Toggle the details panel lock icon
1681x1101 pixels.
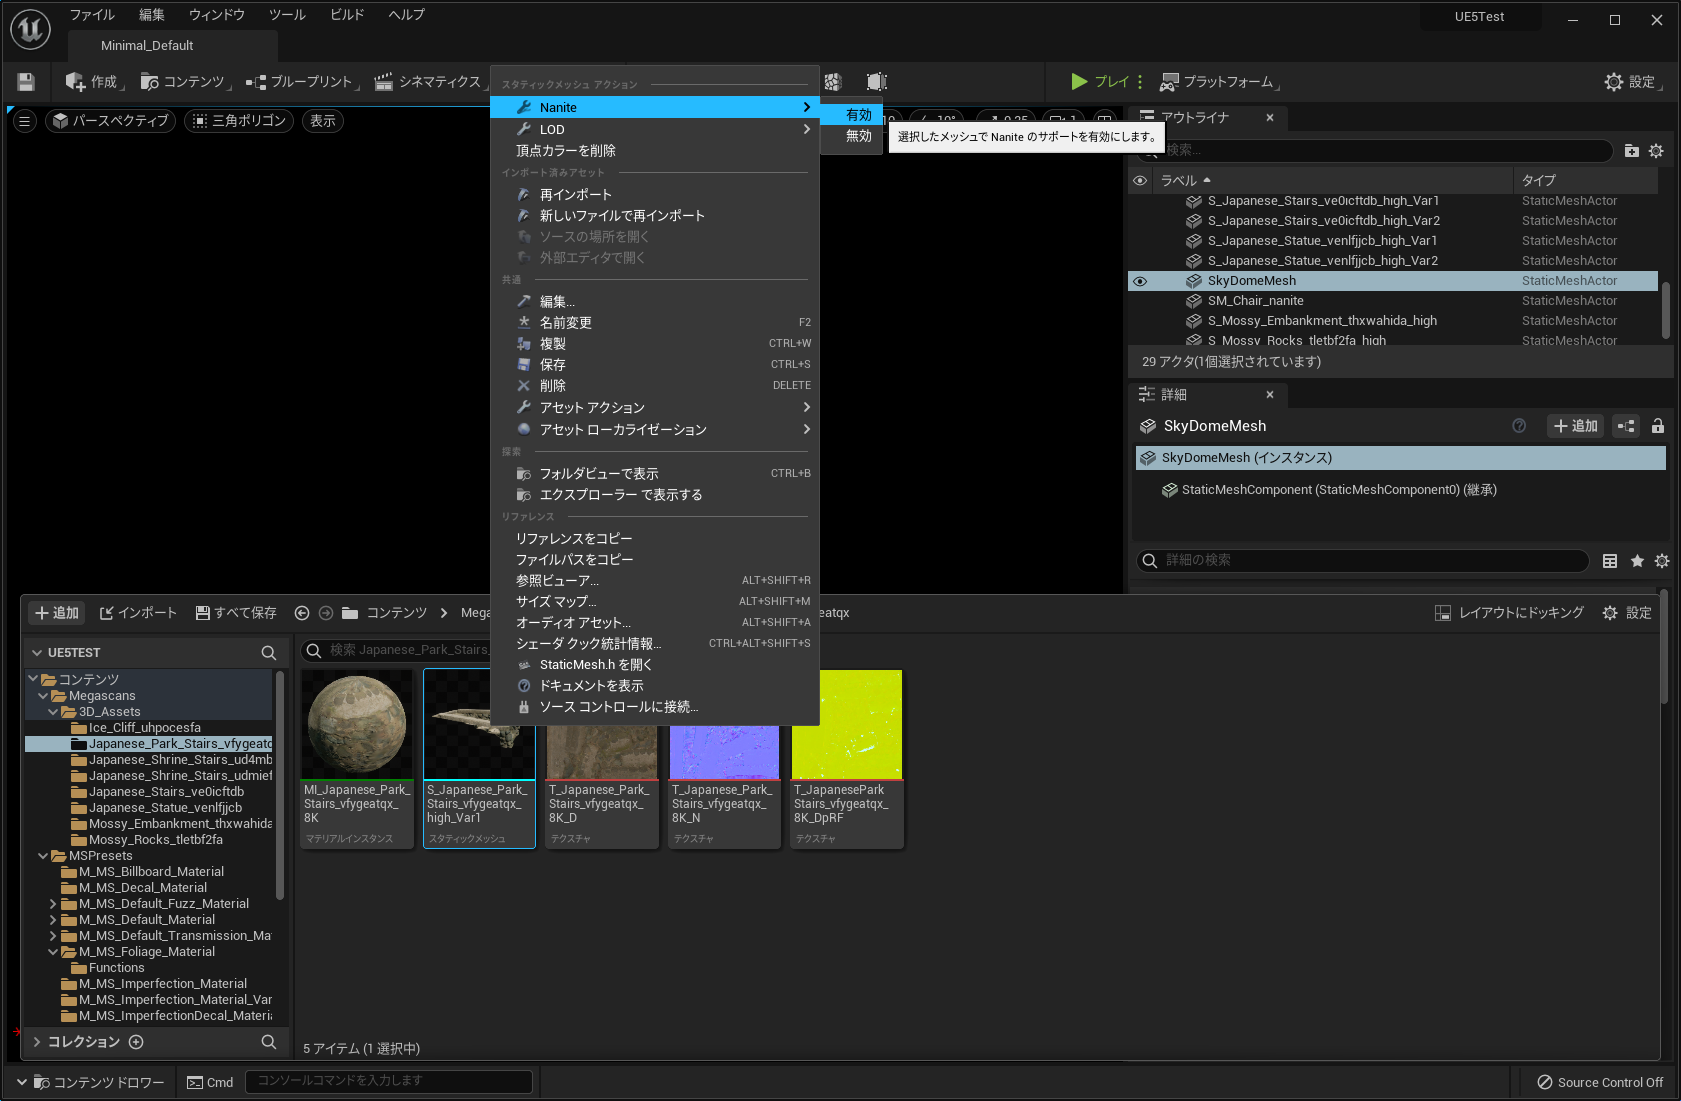point(1658,426)
